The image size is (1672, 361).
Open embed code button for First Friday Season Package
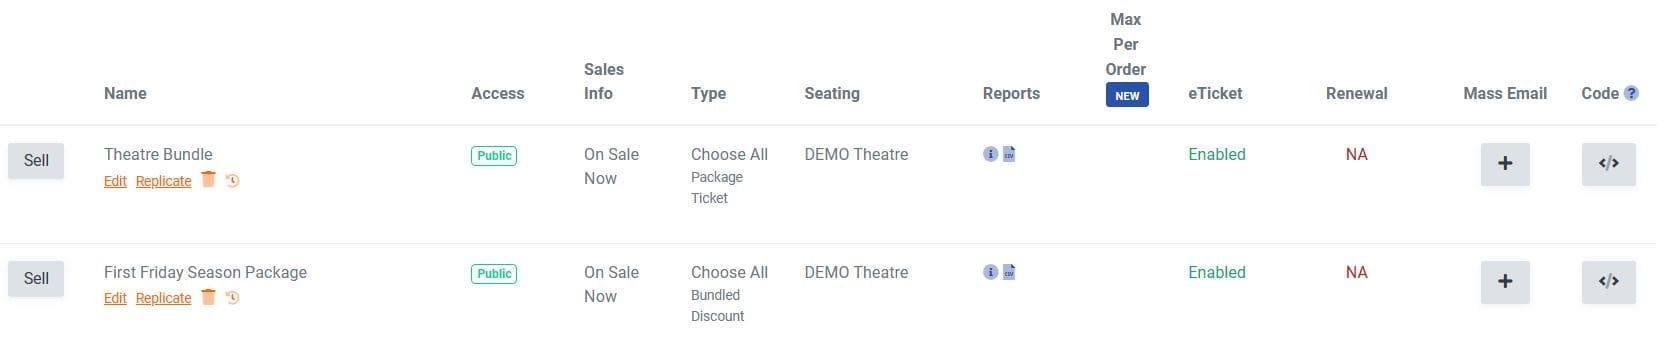click(x=1608, y=282)
